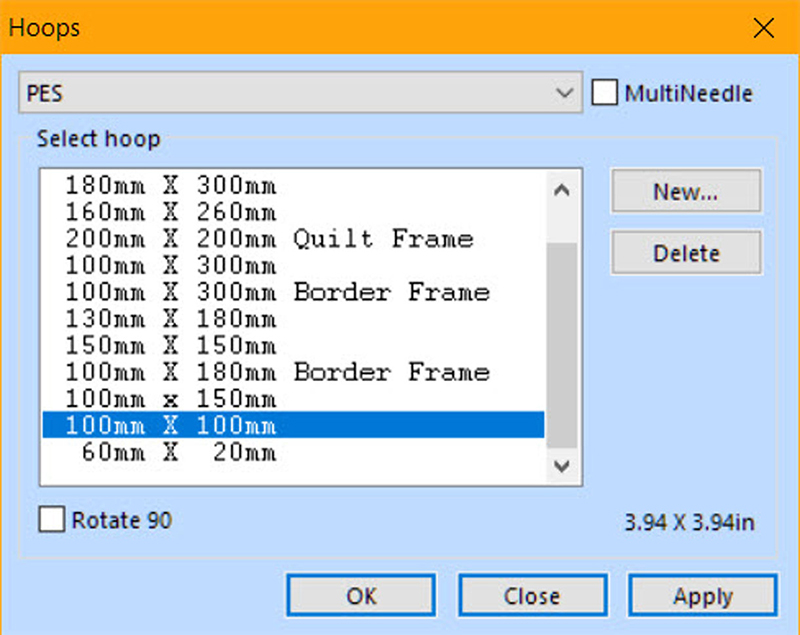Close the Hoops dialog window
The height and width of the screenshot is (635, 800).
pos(765,27)
